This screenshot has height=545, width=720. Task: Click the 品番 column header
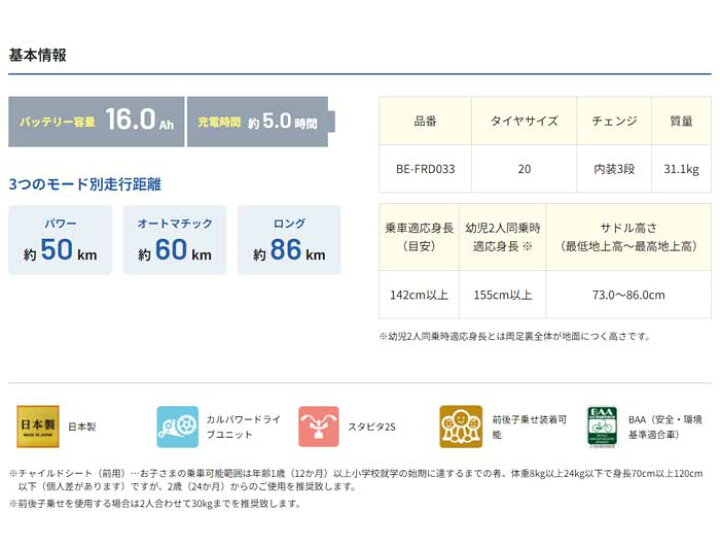(x=425, y=121)
